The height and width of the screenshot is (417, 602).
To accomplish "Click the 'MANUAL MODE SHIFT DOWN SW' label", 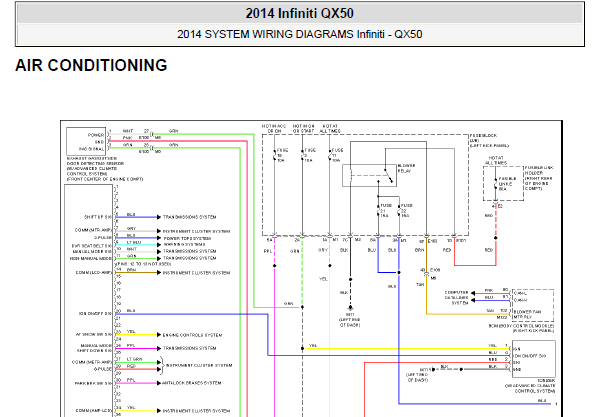I will tap(94, 348).
